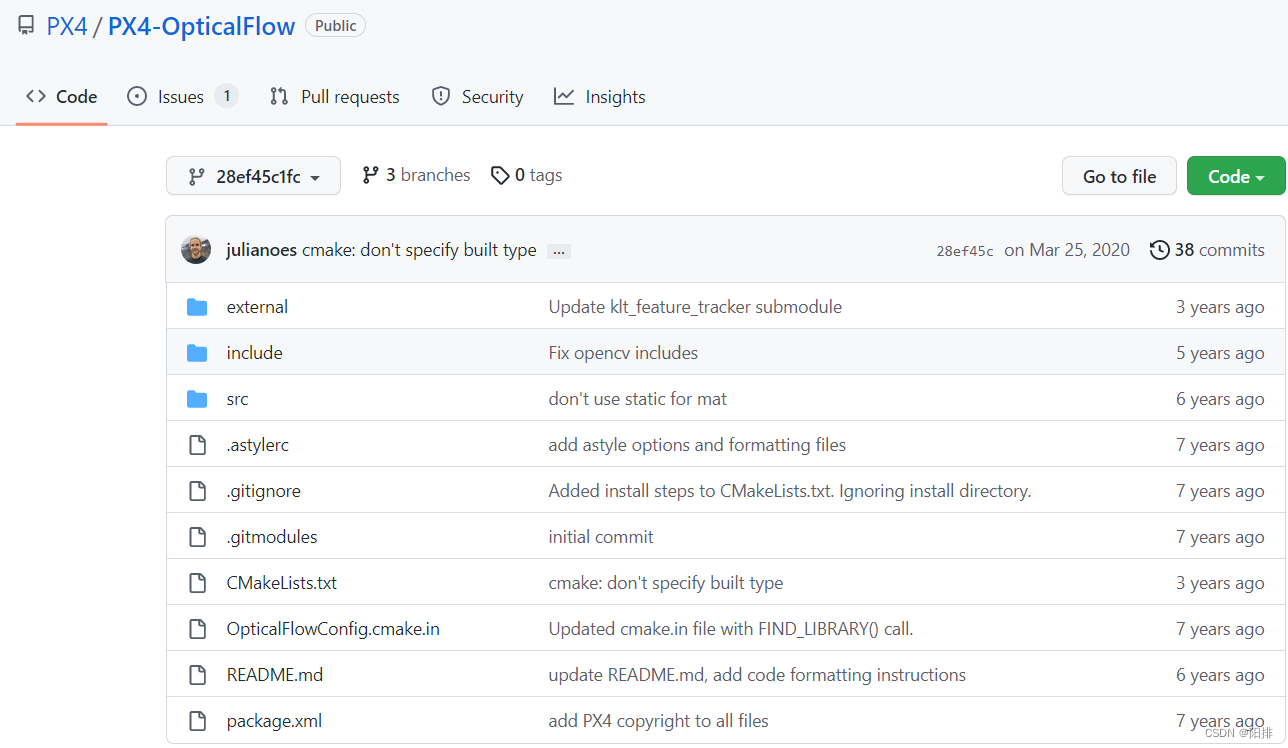Open commit 'Fix opencv includes'
Image resolution: width=1288 pixels, height=748 pixels.
pyautogui.click(x=623, y=353)
